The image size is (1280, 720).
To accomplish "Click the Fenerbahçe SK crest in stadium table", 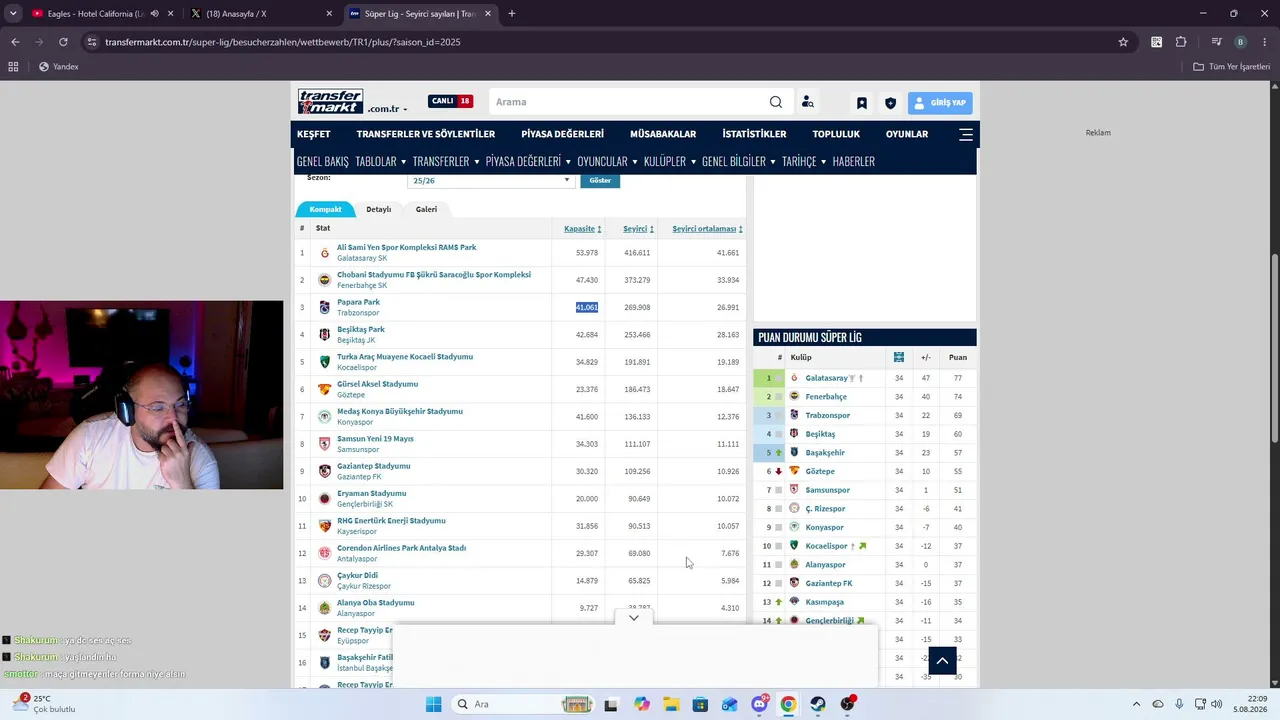I will [x=324, y=280].
